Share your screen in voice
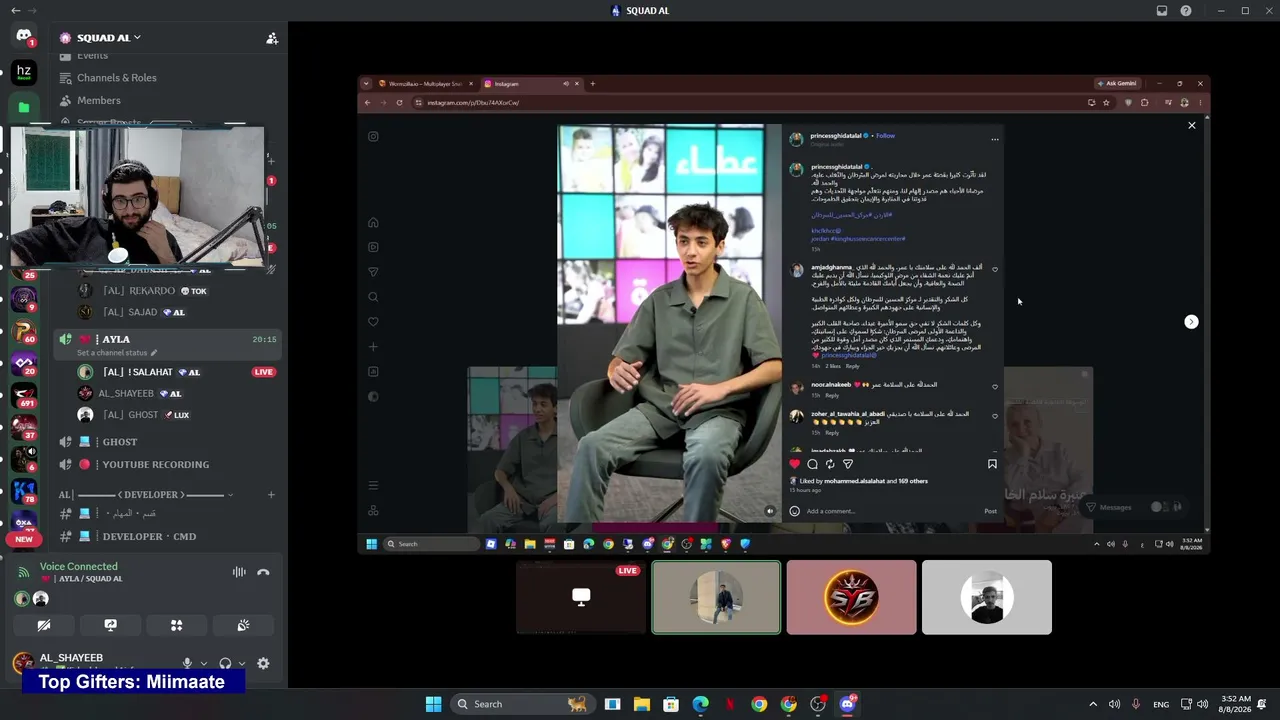The image size is (1280, 720). (x=110, y=625)
